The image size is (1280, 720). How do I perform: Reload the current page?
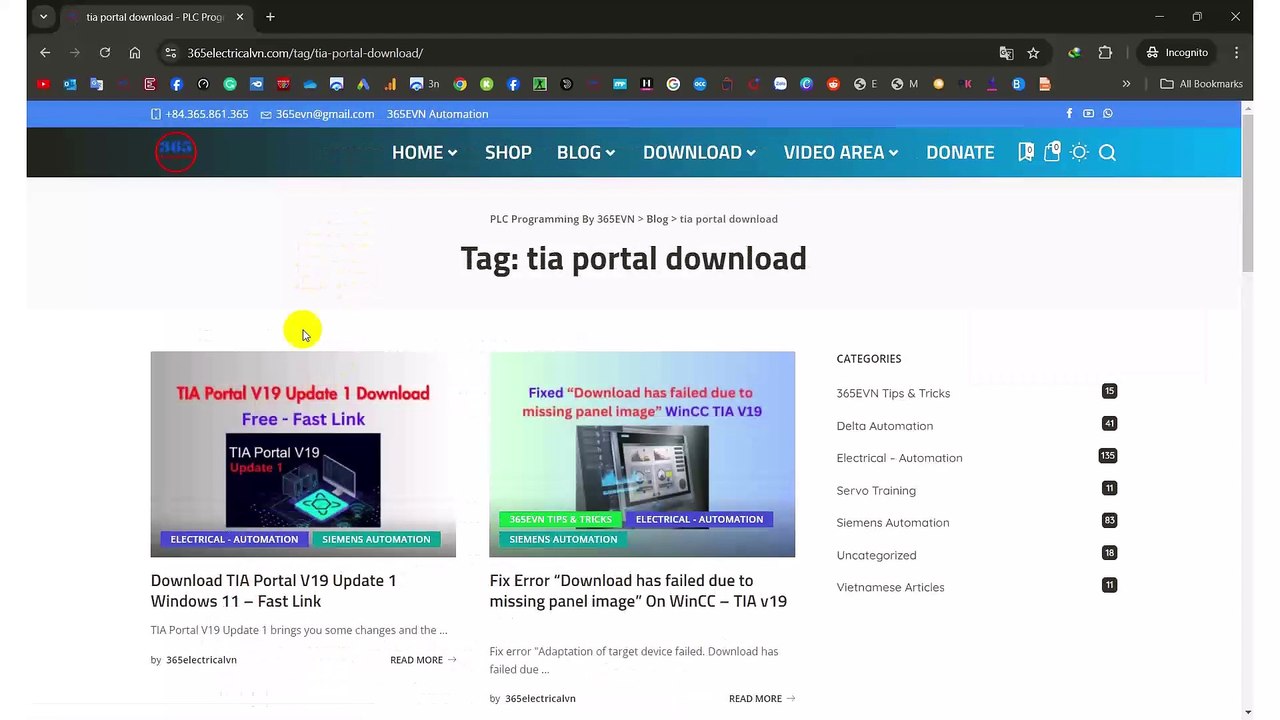coord(105,53)
